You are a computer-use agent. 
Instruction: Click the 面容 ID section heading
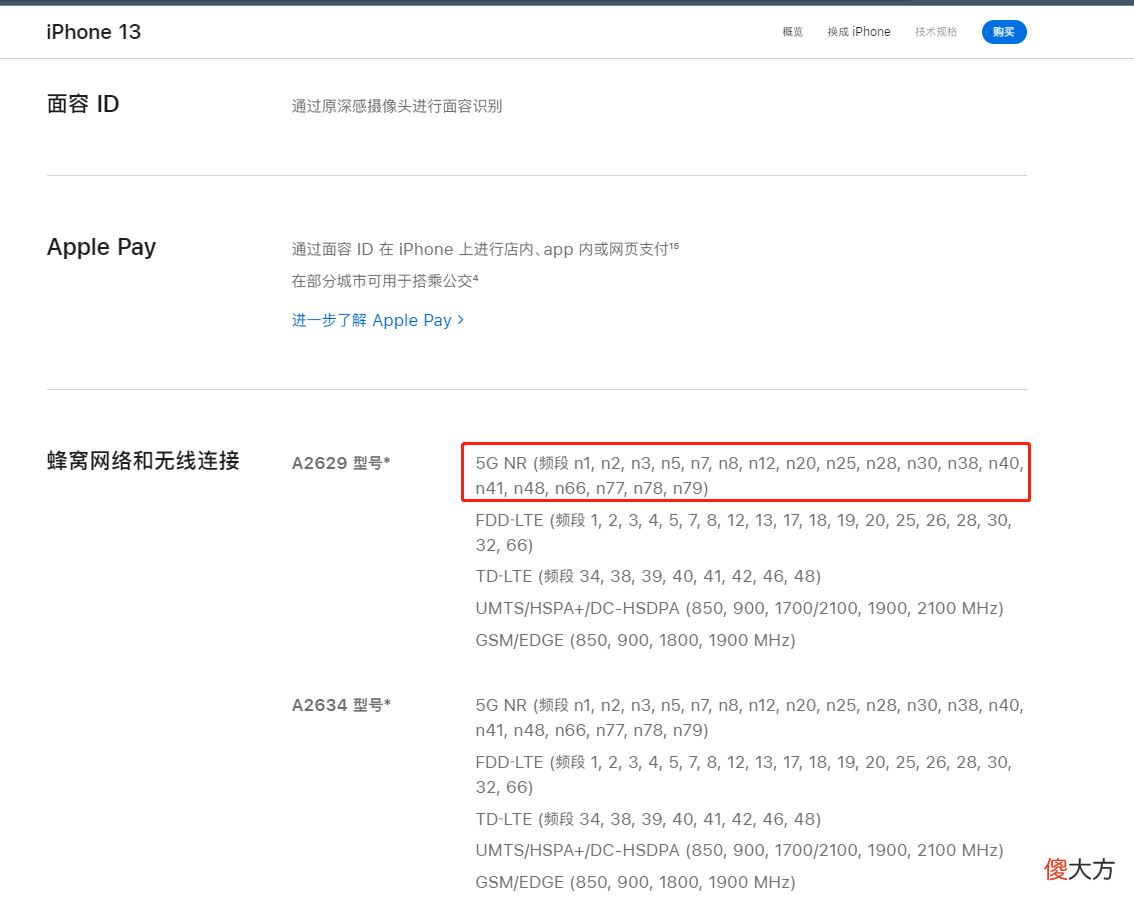pos(83,104)
